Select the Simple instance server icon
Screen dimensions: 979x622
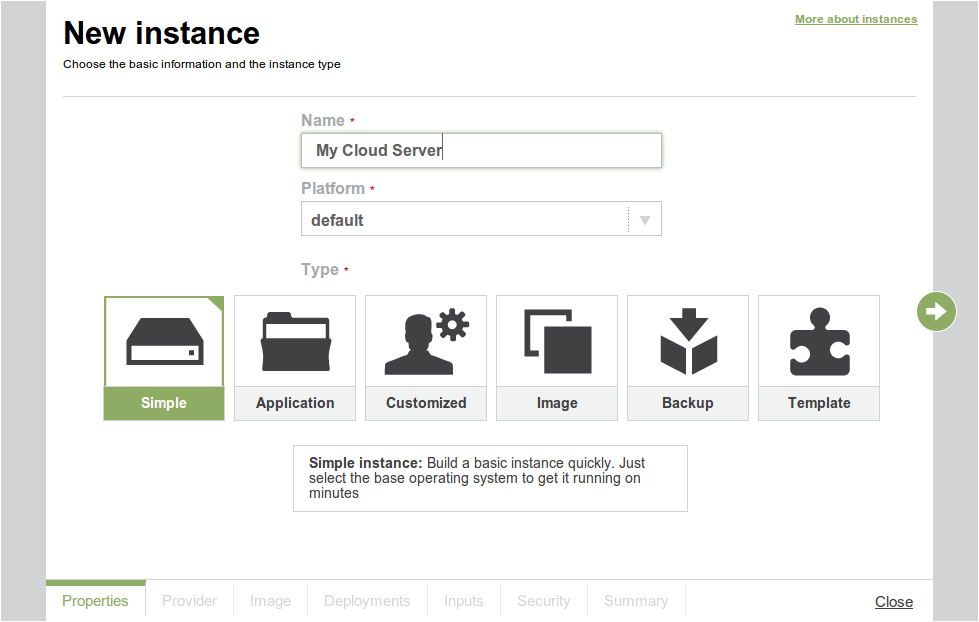coord(164,341)
